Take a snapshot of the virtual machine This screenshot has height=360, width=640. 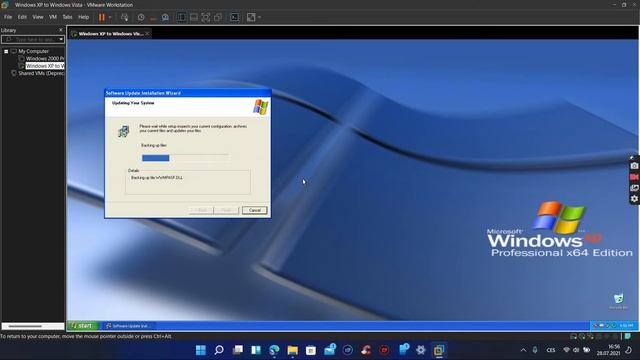[141, 17]
